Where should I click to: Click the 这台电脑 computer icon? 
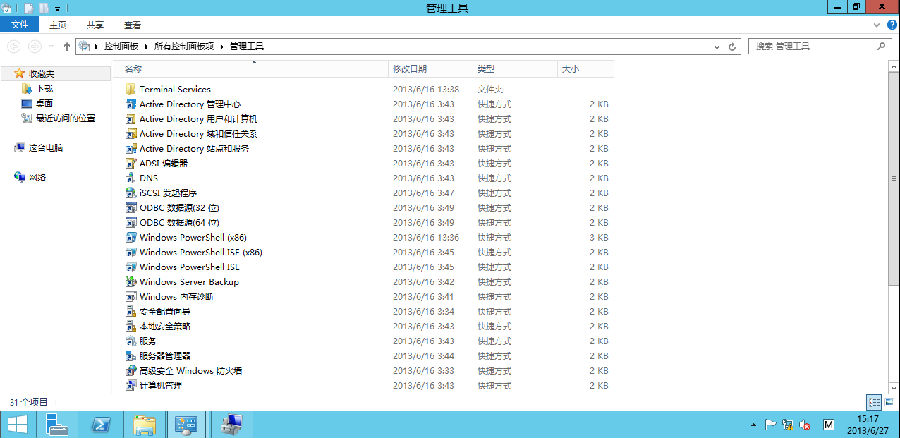coord(19,148)
